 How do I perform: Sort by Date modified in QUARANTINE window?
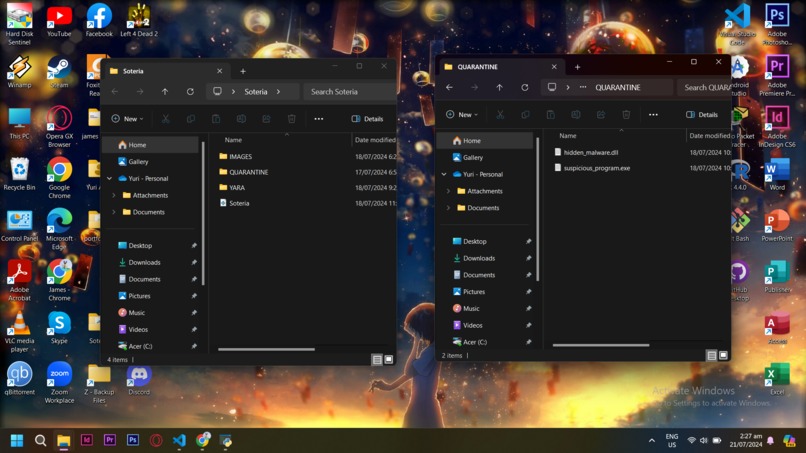coord(709,136)
